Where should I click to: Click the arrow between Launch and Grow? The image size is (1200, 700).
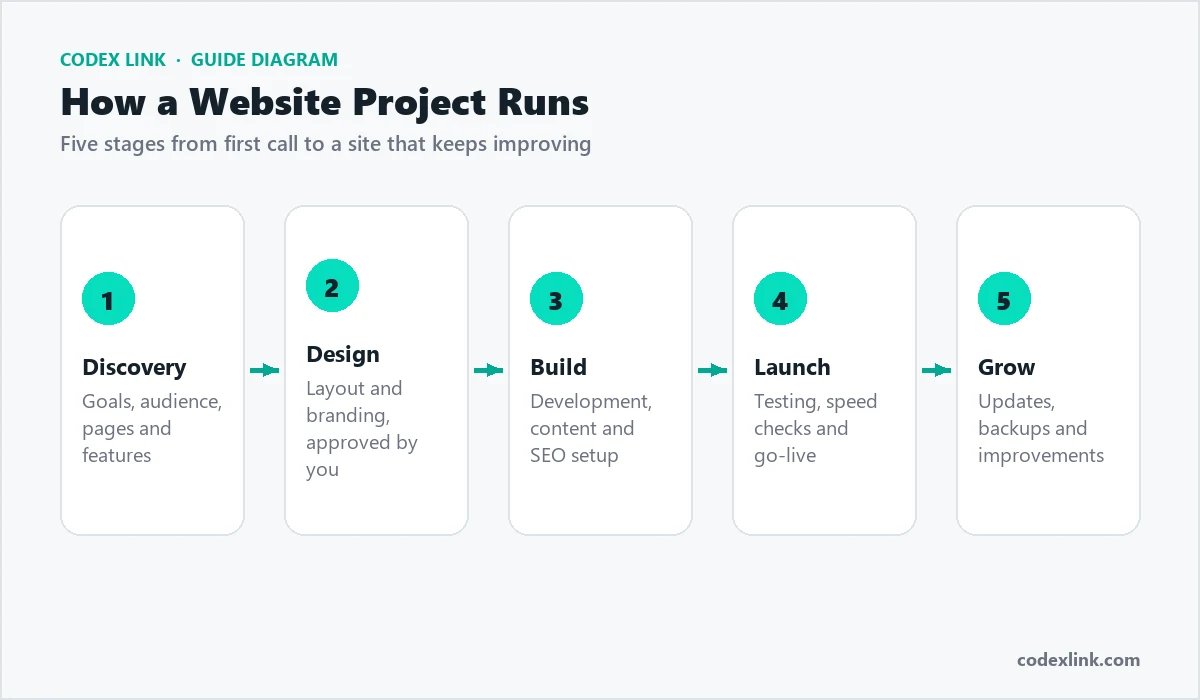(937, 370)
